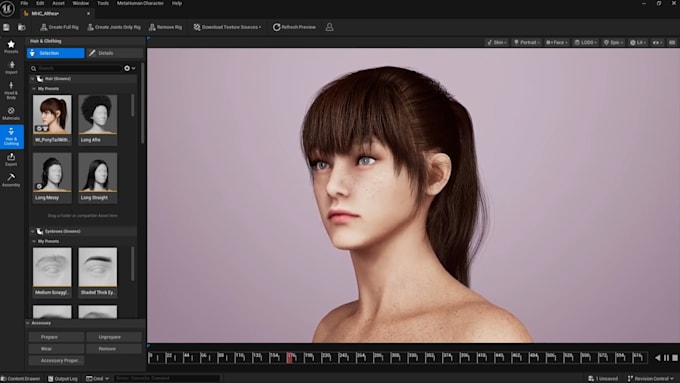Open the Presets section in sidebar
Viewport: 680px width, 383px height.
(x=11, y=47)
